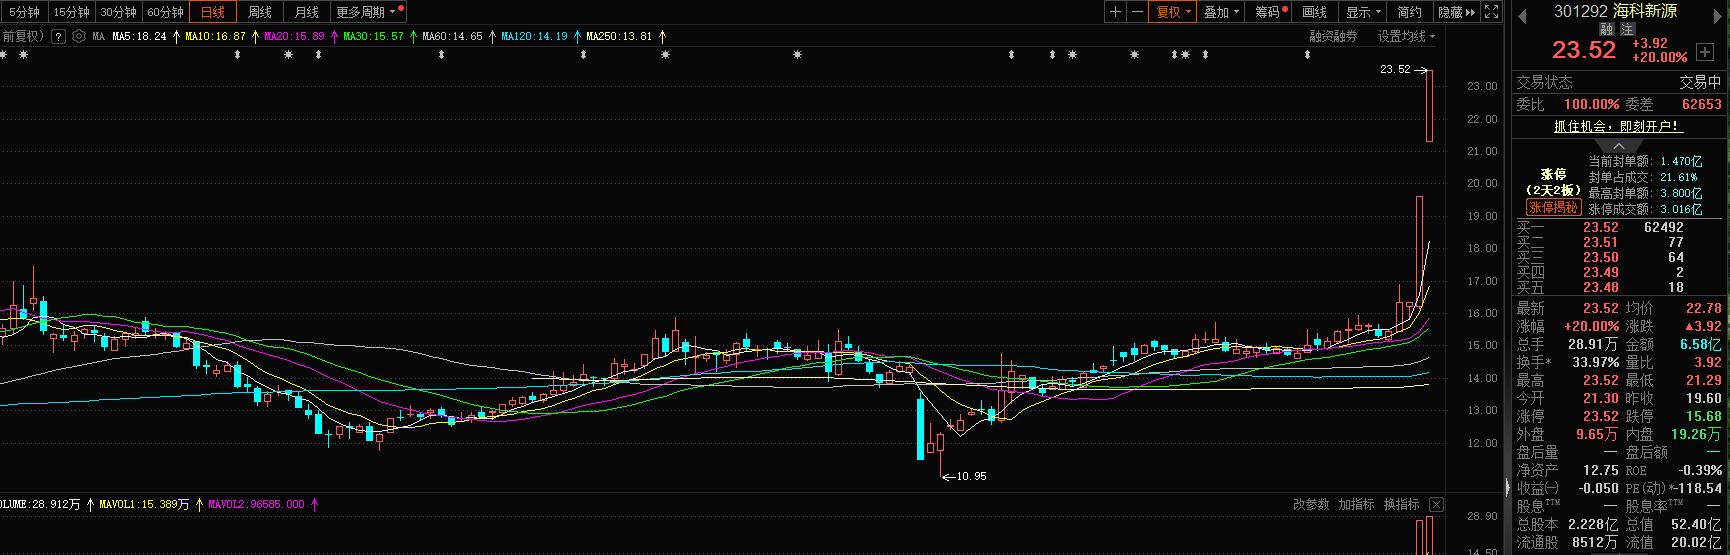Close the volume indicator panel
Viewport: 1730px width, 555px height.
tap(1436, 504)
